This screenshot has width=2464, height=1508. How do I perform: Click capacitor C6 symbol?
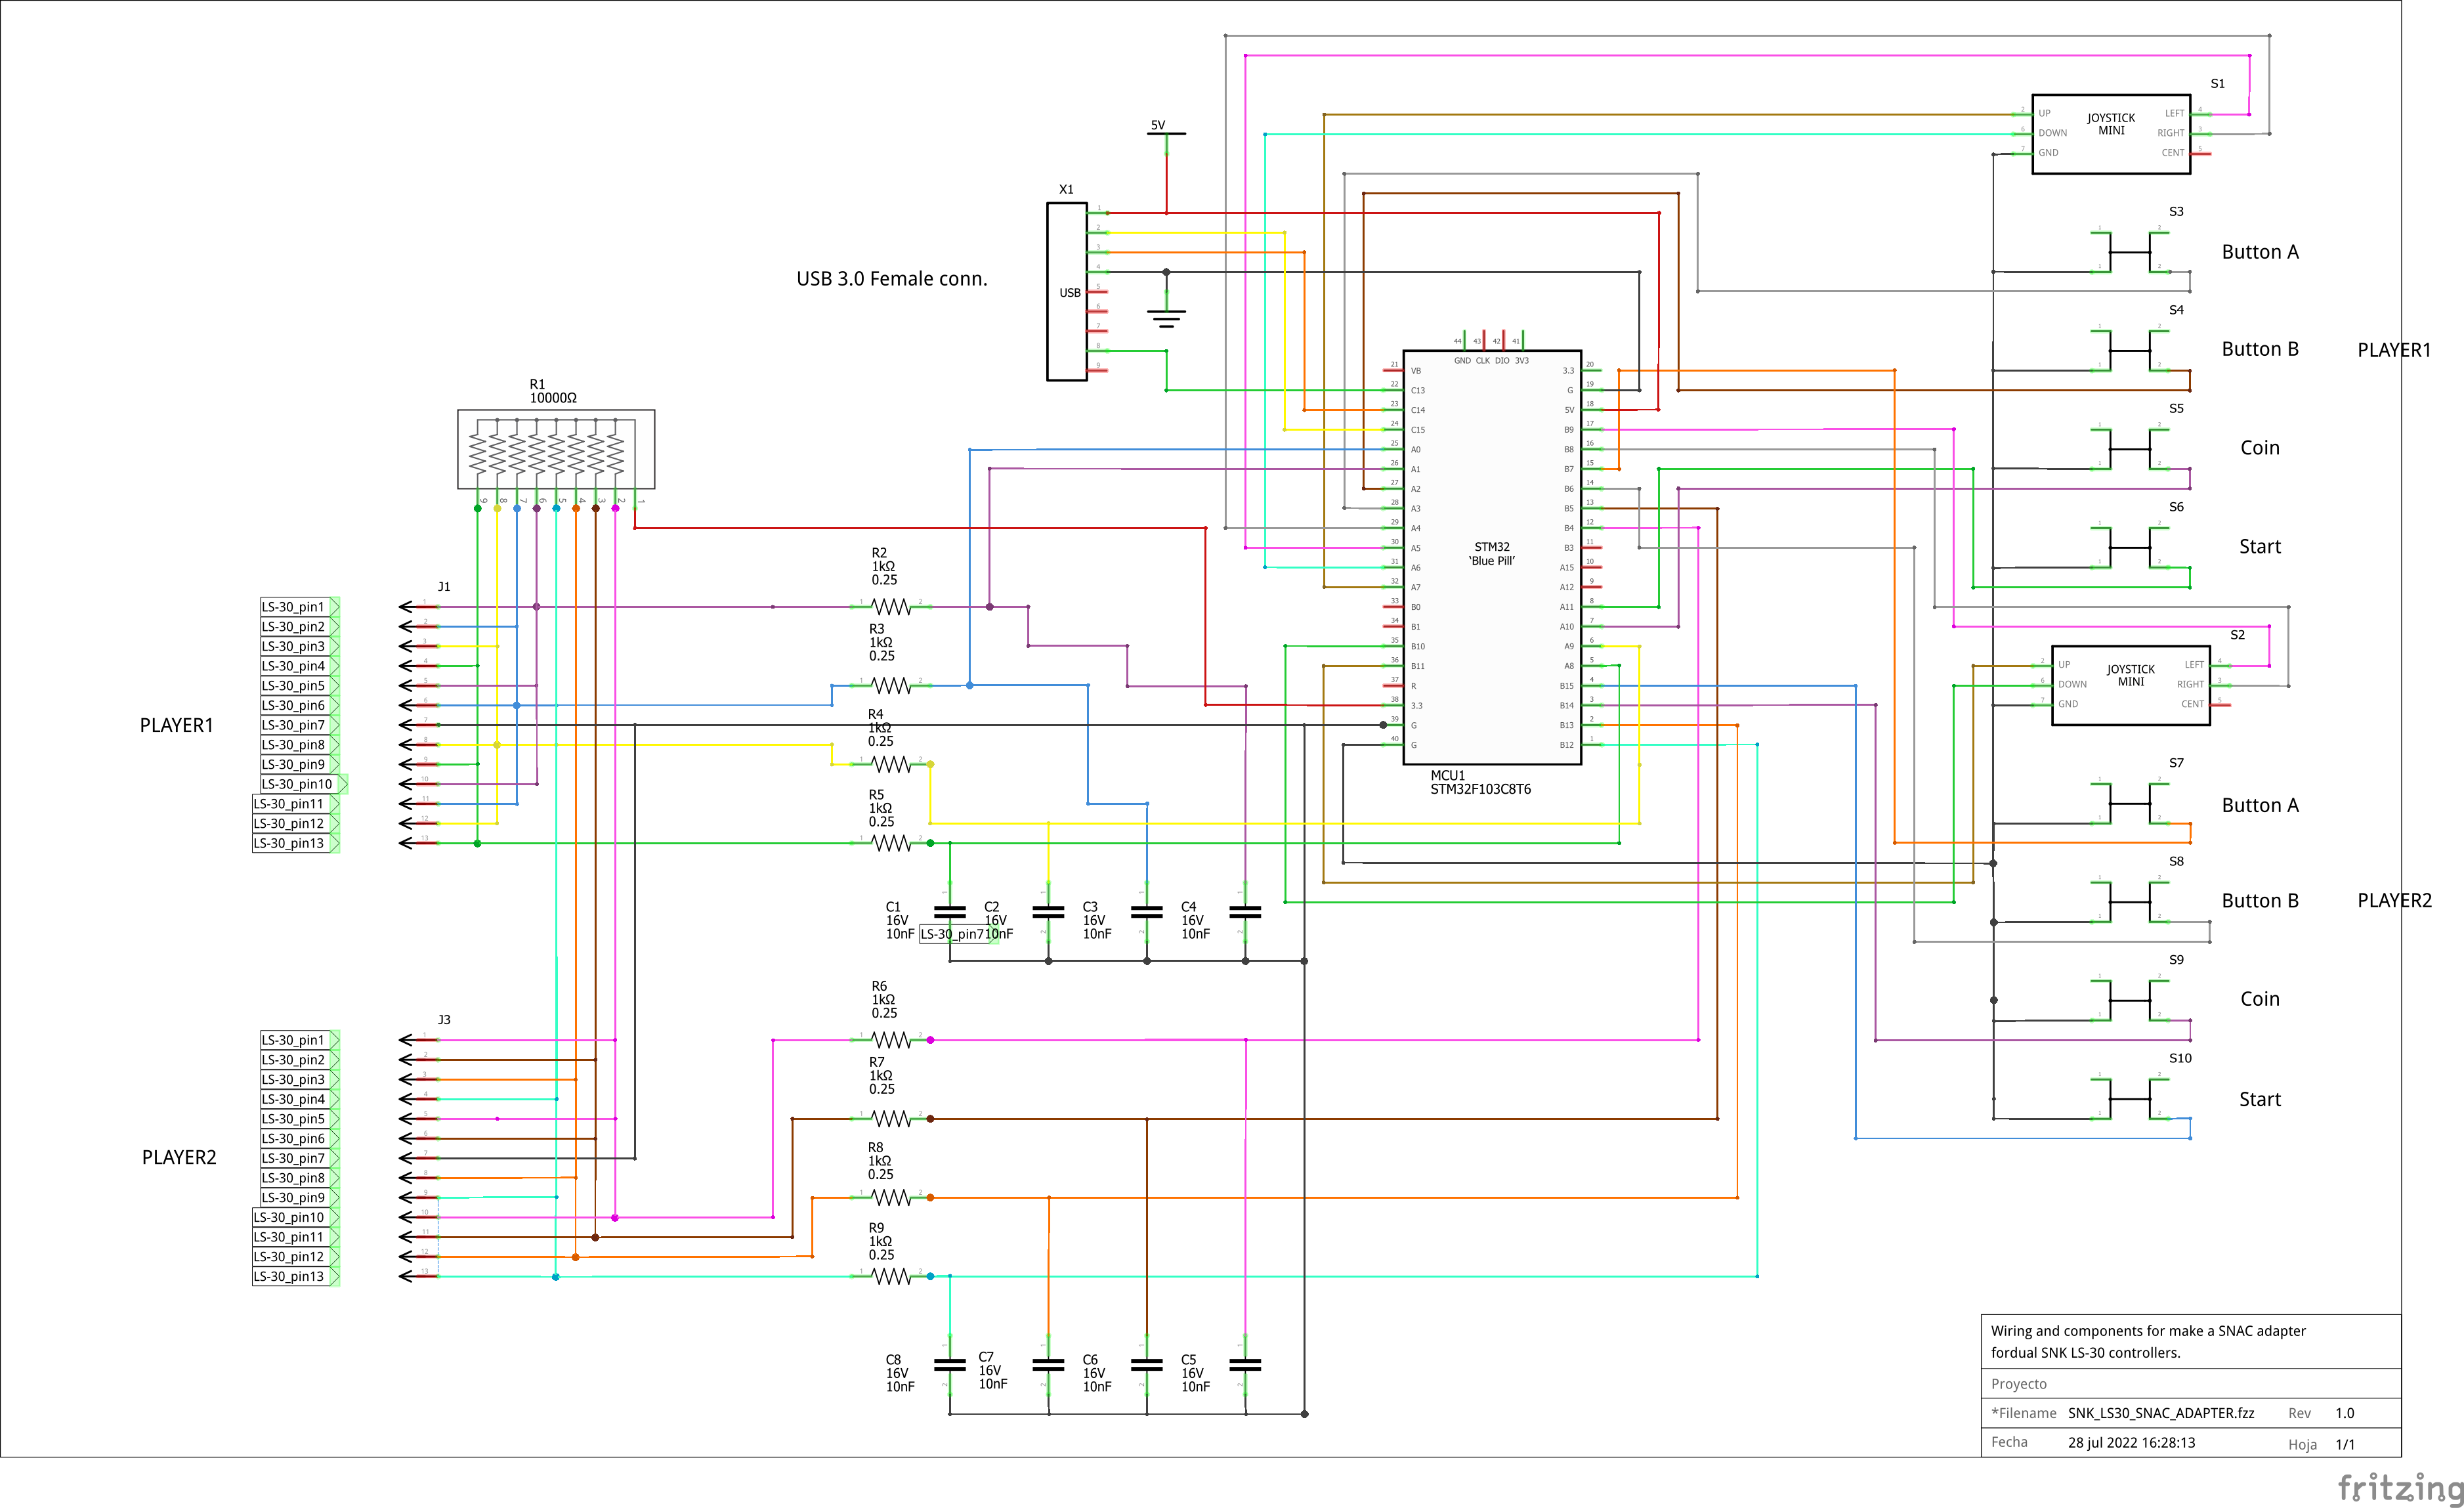(x=1147, y=1364)
